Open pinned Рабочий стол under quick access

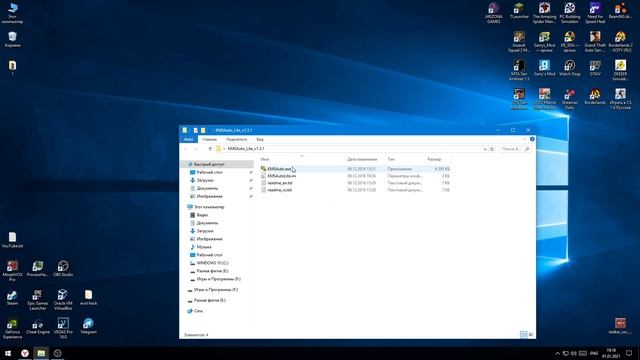point(209,172)
